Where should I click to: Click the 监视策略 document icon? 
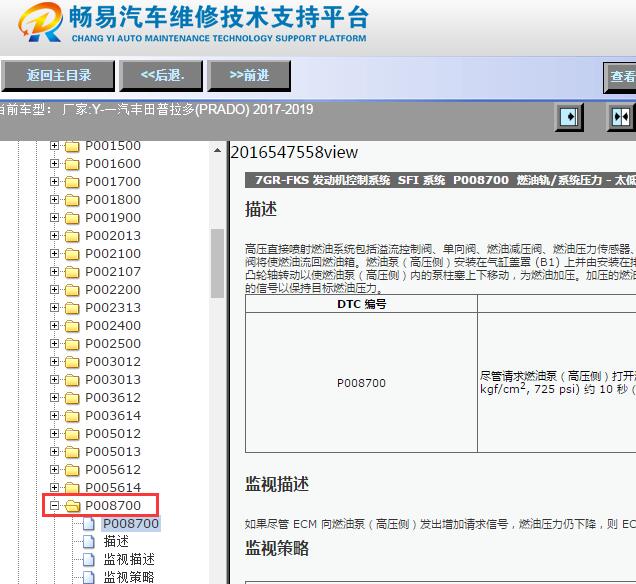89,577
